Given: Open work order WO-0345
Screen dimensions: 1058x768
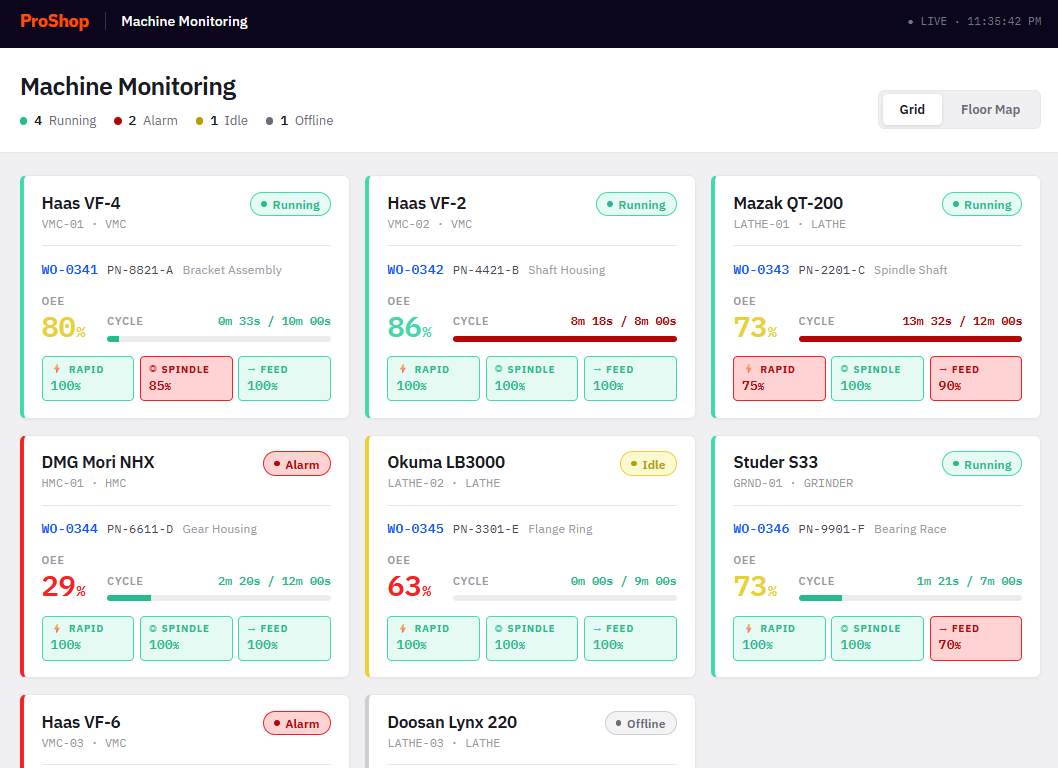Looking at the screenshot, I should pyautogui.click(x=415, y=529).
